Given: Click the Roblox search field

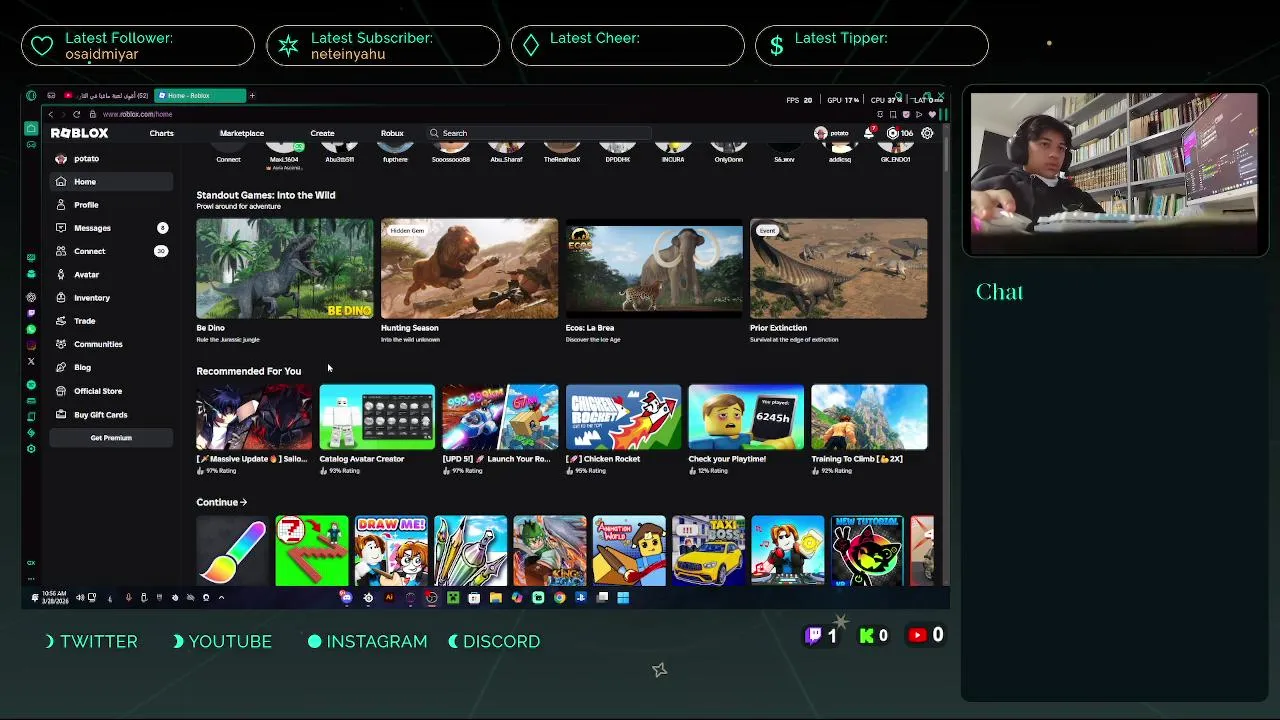Looking at the screenshot, I should 540,133.
